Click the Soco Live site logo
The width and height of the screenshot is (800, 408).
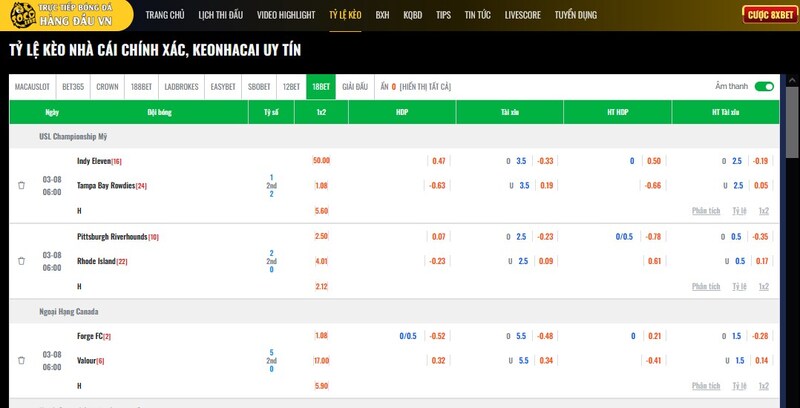click(x=66, y=15)
